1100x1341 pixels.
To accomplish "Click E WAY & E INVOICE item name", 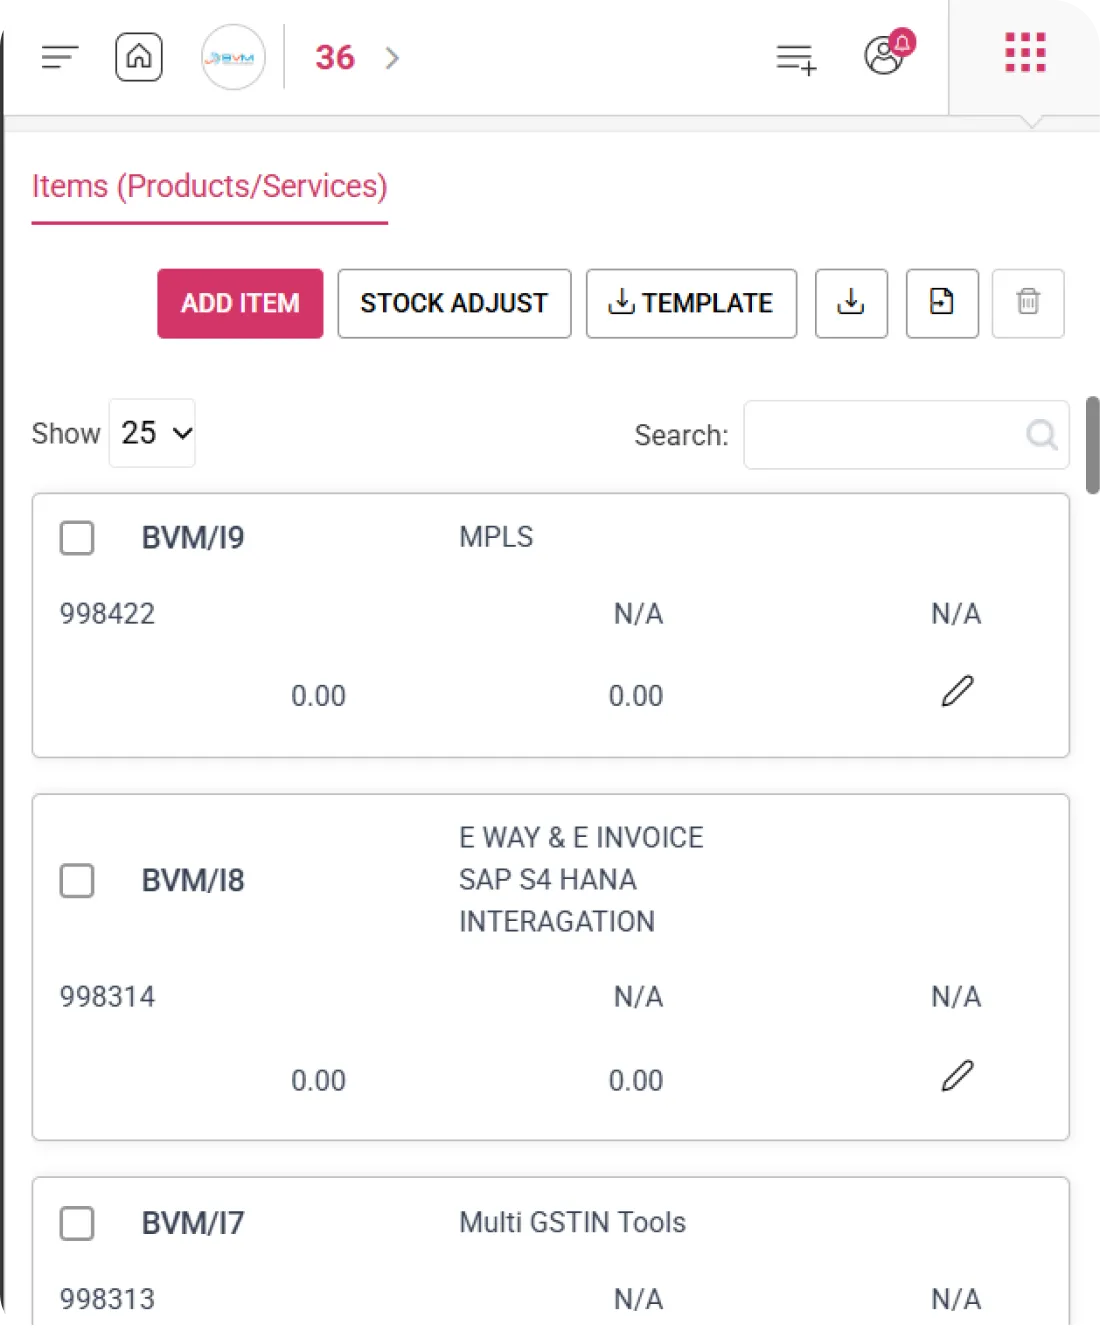I will 581,879.
